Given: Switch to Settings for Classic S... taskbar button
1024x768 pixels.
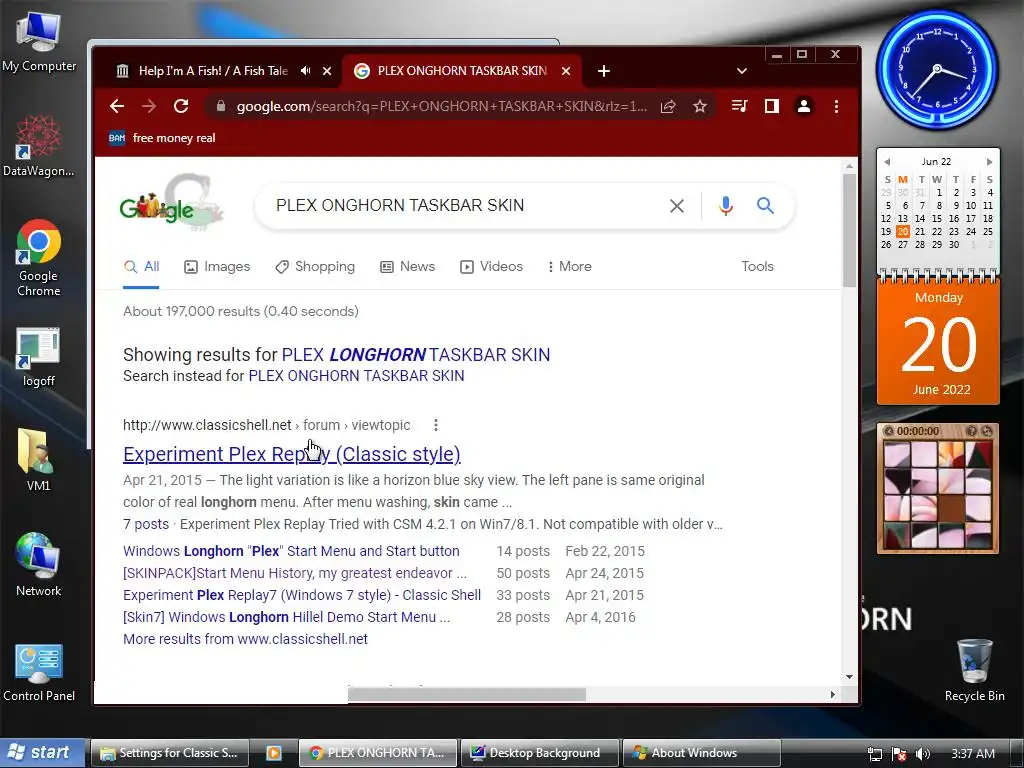Looking at the screenshot, I should click(169, 753).
